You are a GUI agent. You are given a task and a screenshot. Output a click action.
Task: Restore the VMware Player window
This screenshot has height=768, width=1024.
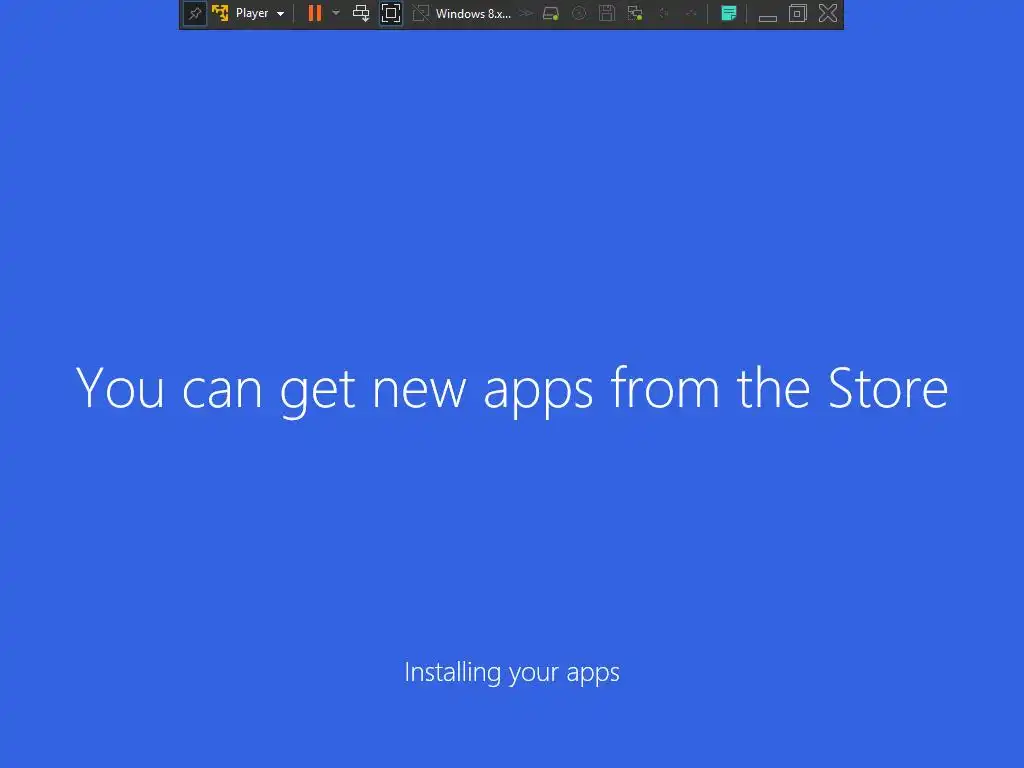[797, 14]
